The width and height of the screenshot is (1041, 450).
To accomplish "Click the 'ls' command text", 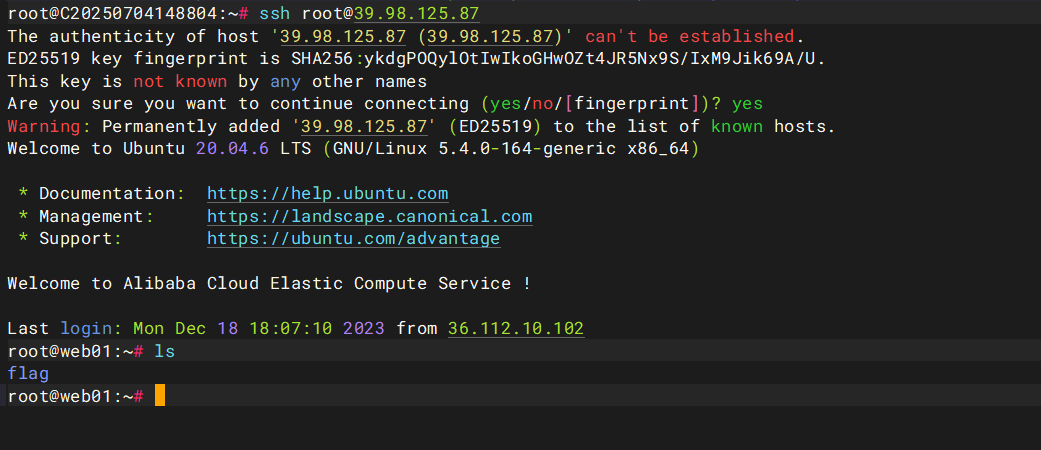I will click(165, 351).
